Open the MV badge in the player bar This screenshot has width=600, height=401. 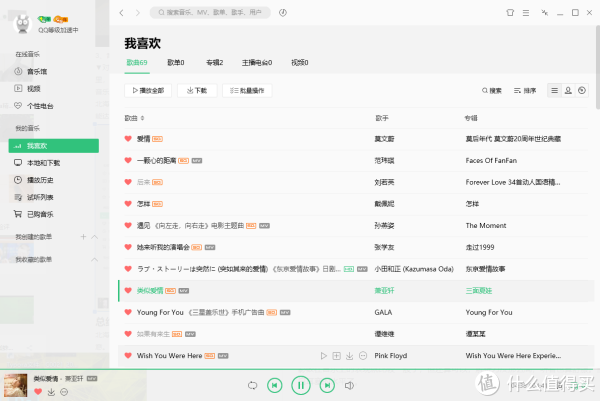click(92, 378)
